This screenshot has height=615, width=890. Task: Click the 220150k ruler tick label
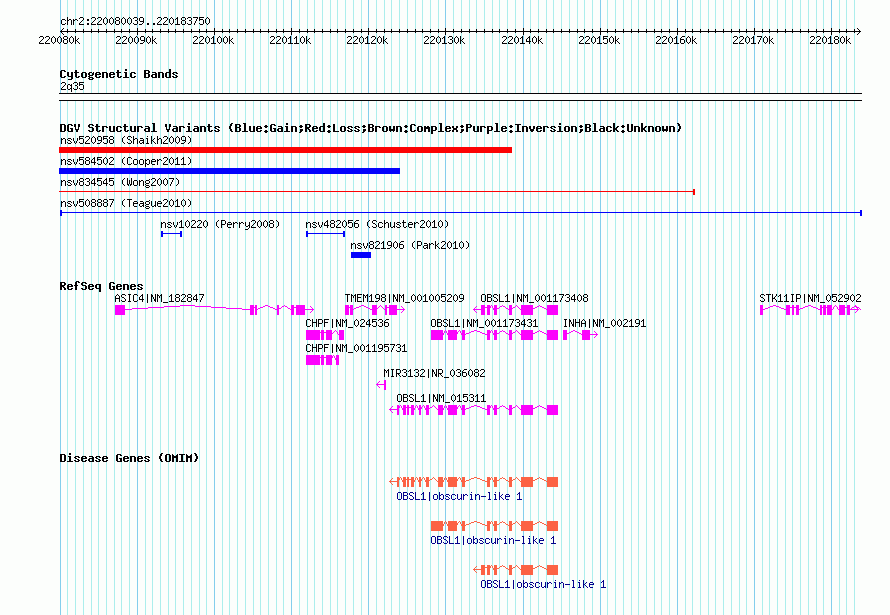point(599,40)
